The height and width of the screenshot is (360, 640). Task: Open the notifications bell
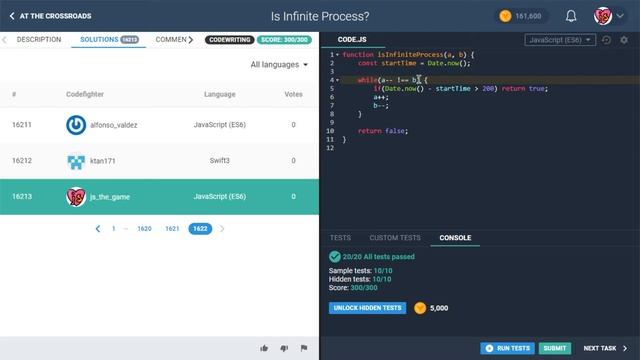pyautogui.click(x=571, y=16)
